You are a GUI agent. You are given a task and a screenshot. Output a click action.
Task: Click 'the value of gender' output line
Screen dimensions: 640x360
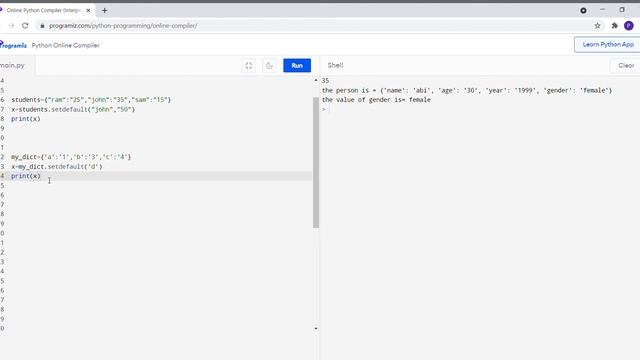pyautogui.click(x=376, y=100)
